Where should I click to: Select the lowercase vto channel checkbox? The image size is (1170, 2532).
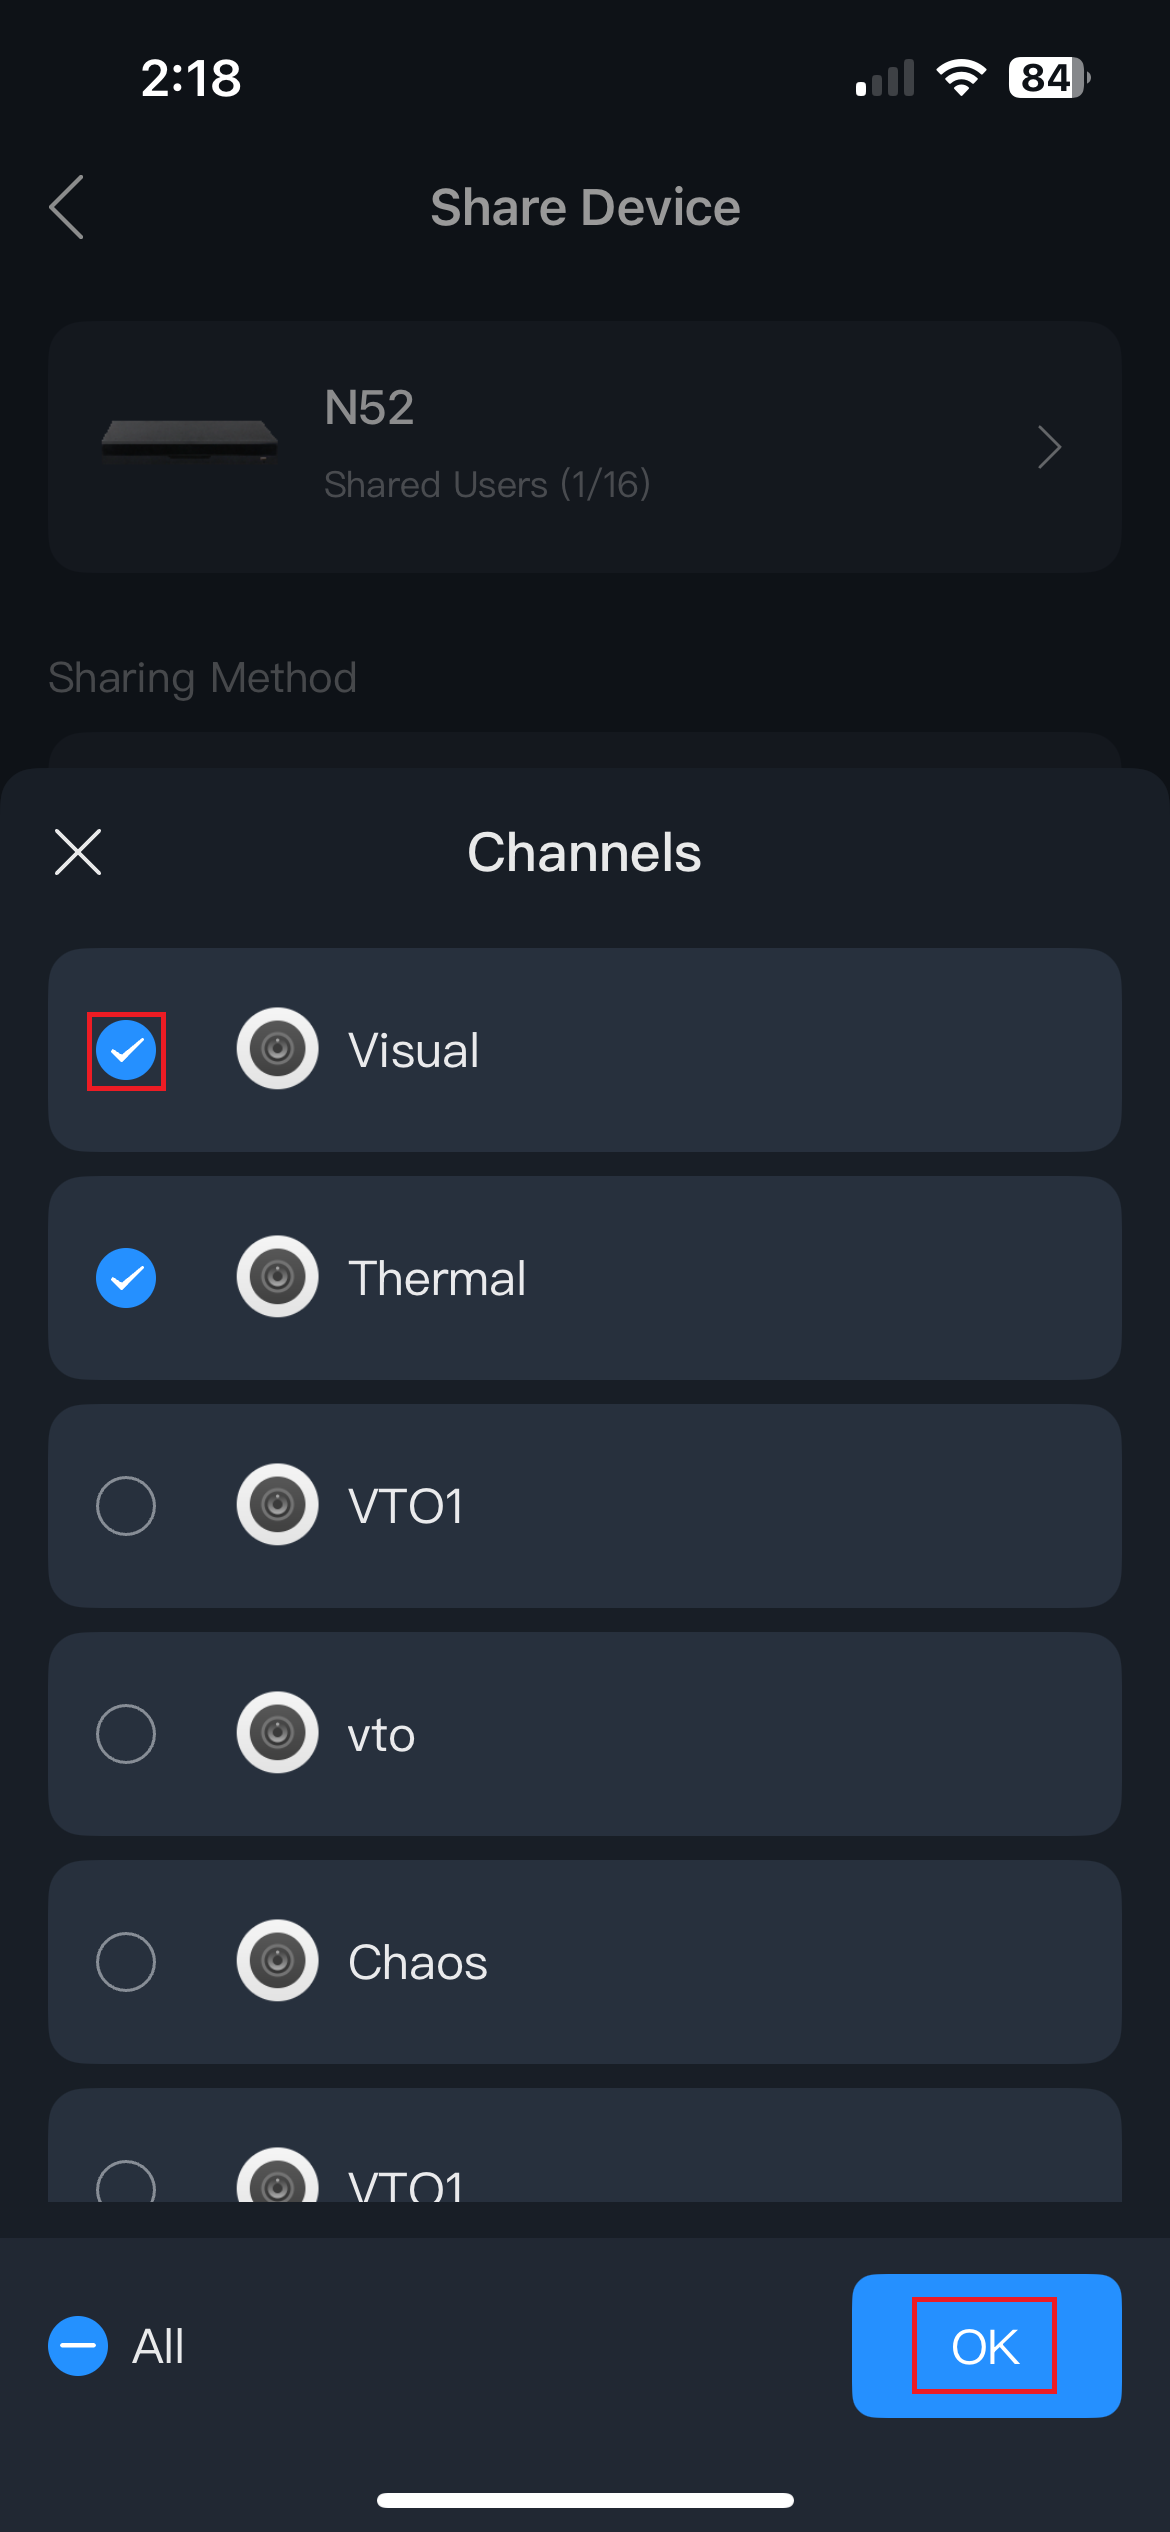coord(126,1734)
